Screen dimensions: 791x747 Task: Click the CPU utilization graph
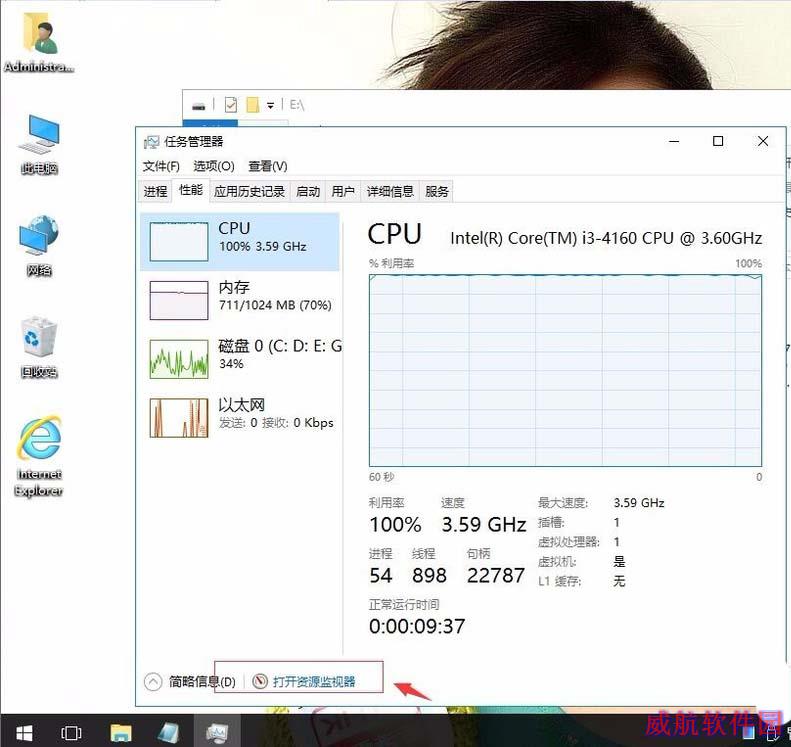pyautogui.click(x=565, y=370)
